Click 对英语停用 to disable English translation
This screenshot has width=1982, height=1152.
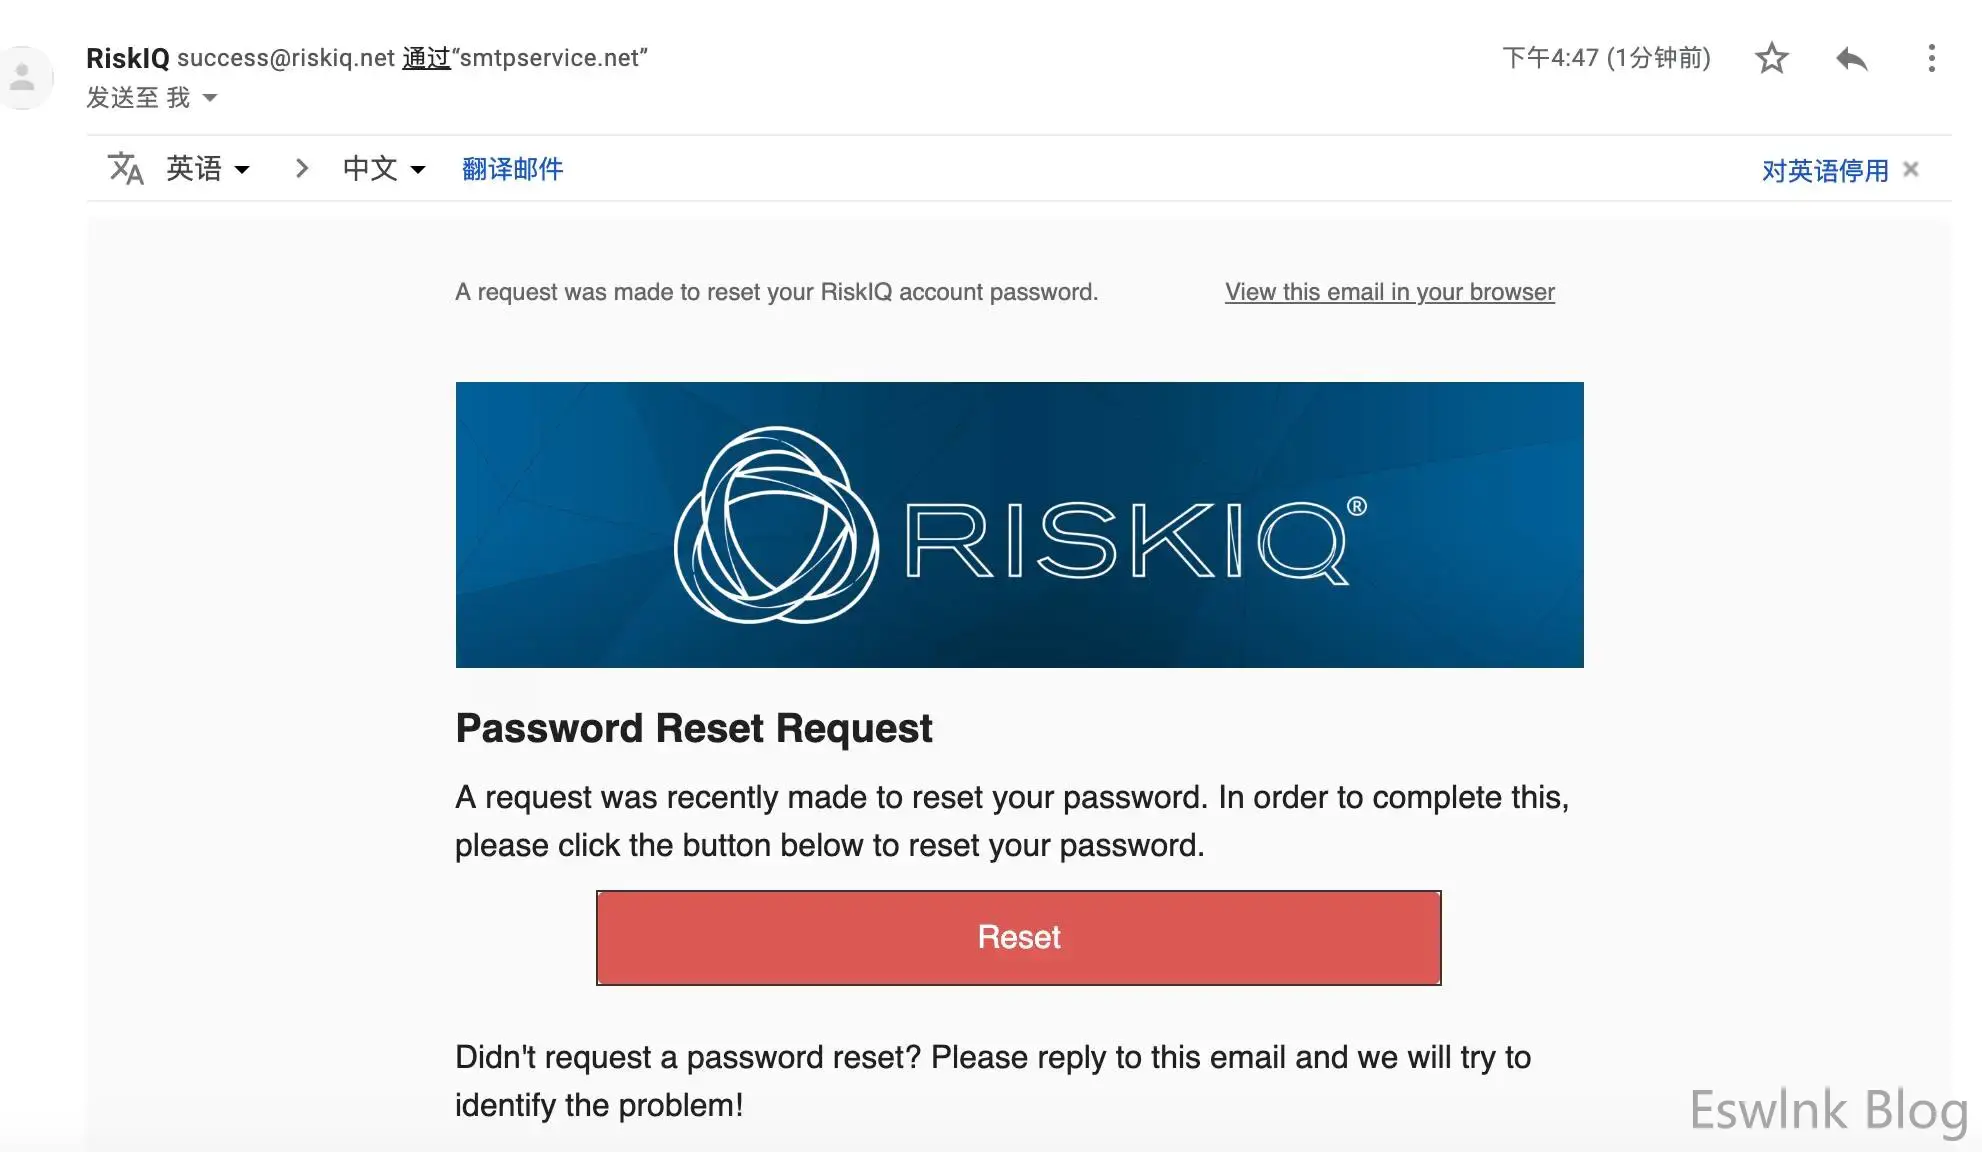(1824, 170)
